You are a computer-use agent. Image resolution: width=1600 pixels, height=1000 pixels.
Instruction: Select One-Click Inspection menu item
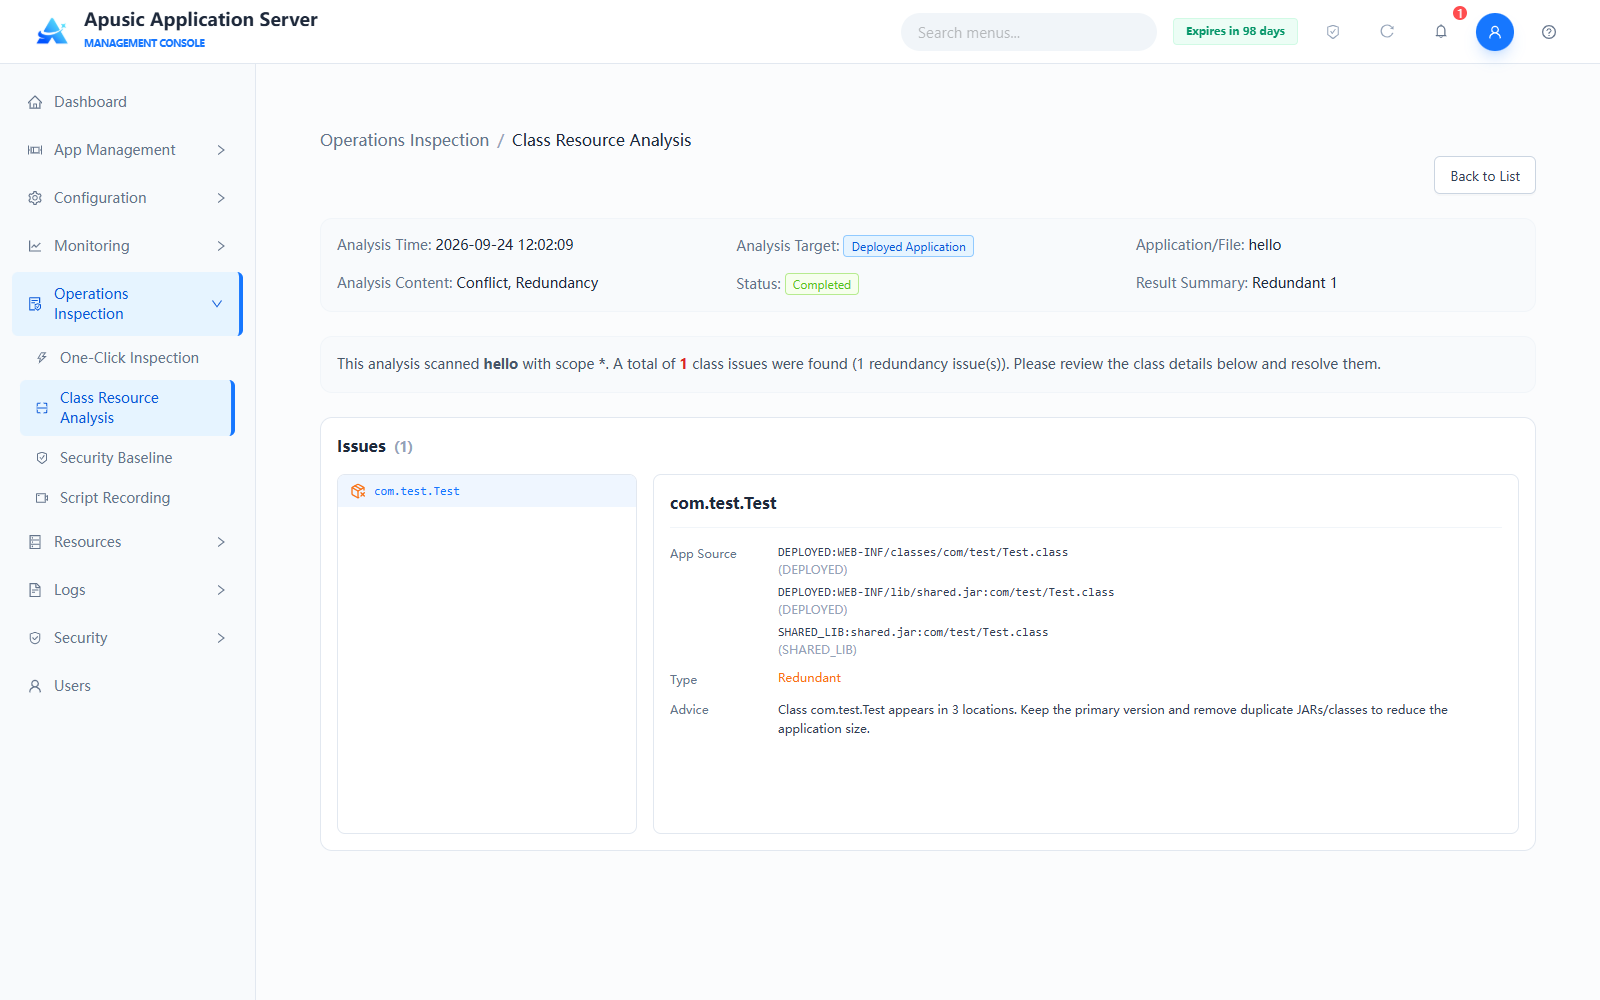(127, 358)
